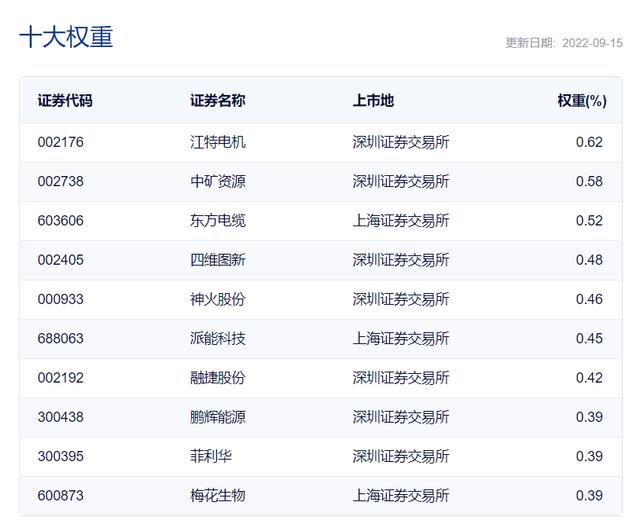Select the 证券代码 column header
Image resolution: width=640 pixels, height=524 pixels.
point(65,100)
